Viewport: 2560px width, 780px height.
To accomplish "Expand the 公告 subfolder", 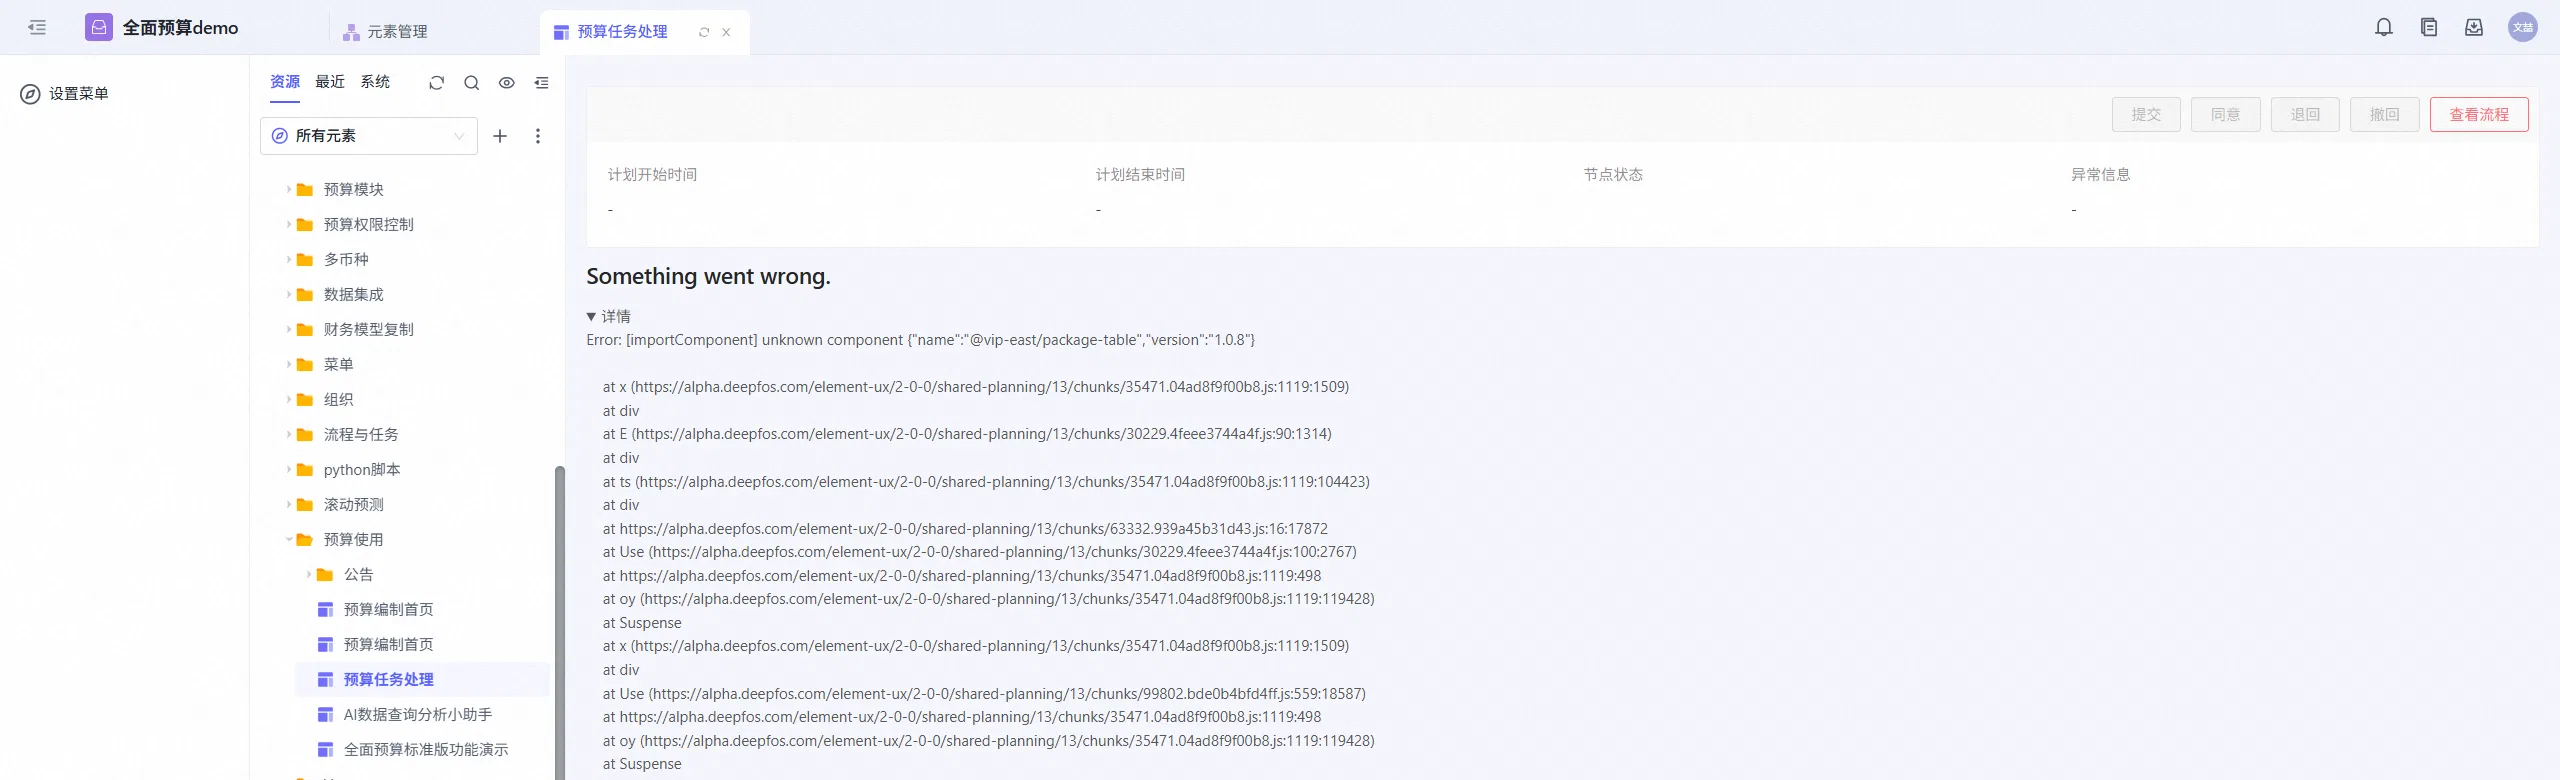I will pyautogui.click(x=309, y=574).
